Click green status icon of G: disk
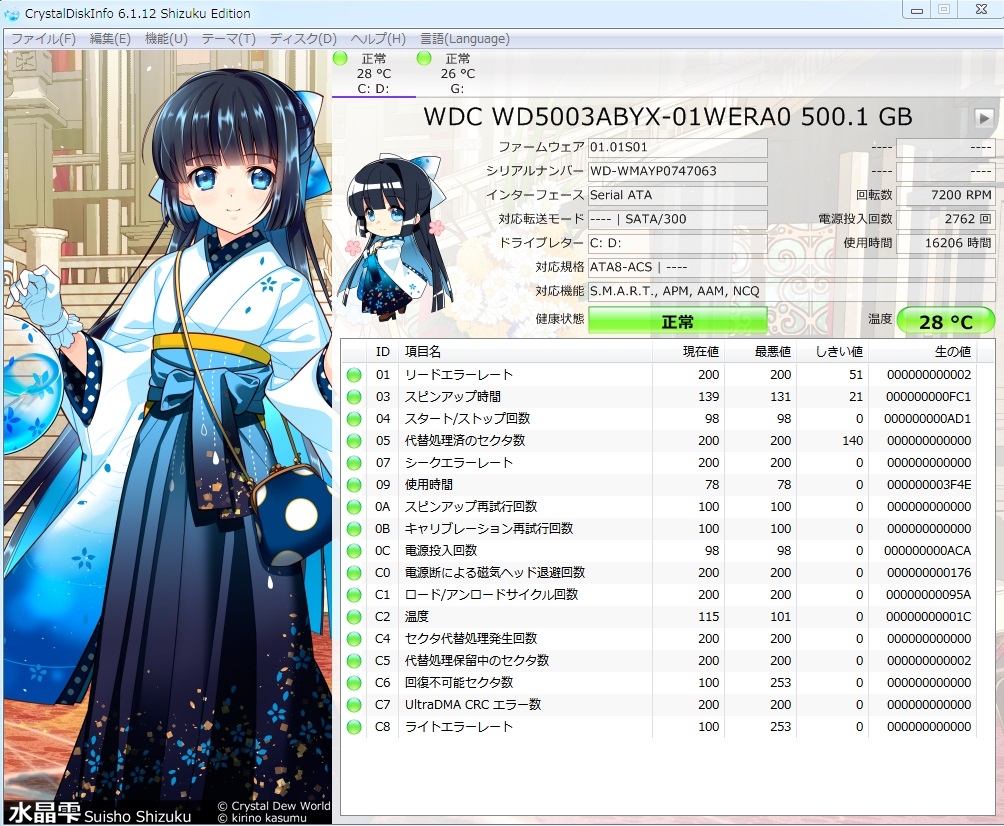The image size is (1004, 826). [x=424, y=58]
